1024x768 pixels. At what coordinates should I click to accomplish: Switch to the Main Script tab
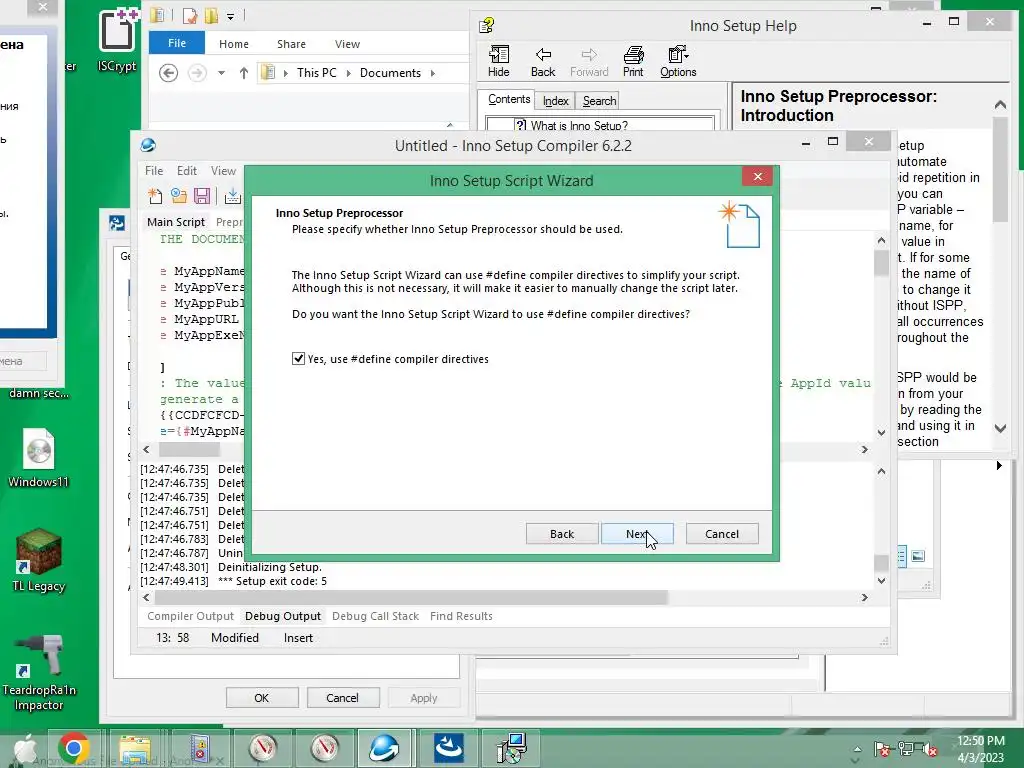[x=176, y=222]
